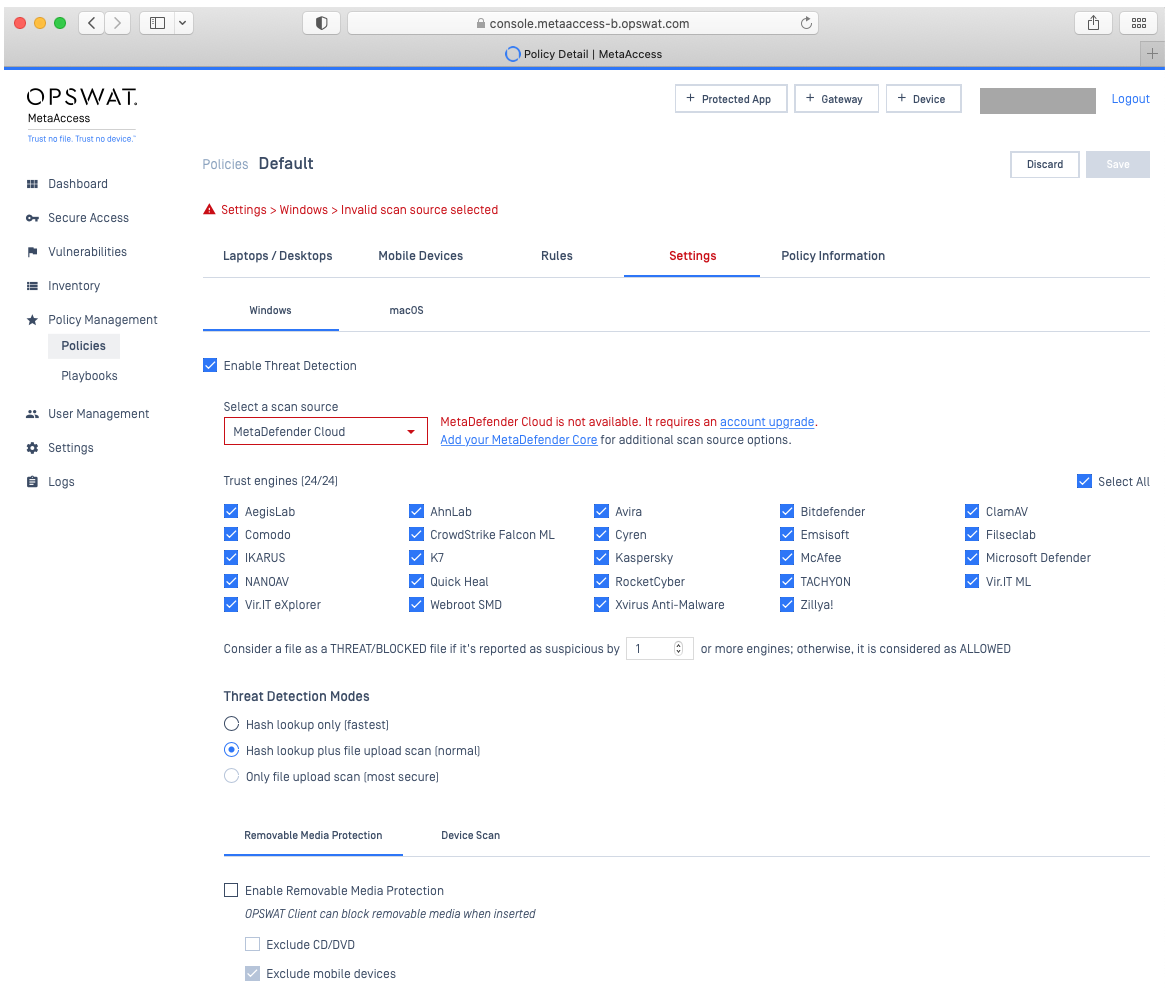Click the Secure Access key icon
This screenshot has width=1171, height=991.
click(x=32, y=218)
